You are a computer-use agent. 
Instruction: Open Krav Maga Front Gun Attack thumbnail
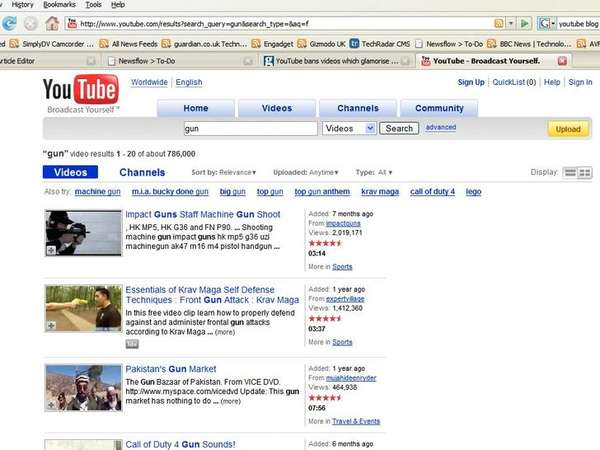(83, 308)
